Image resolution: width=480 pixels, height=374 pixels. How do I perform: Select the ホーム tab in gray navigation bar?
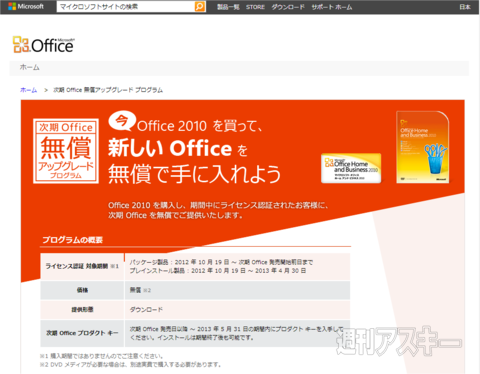pyautogui.click(x=30, y=67)
